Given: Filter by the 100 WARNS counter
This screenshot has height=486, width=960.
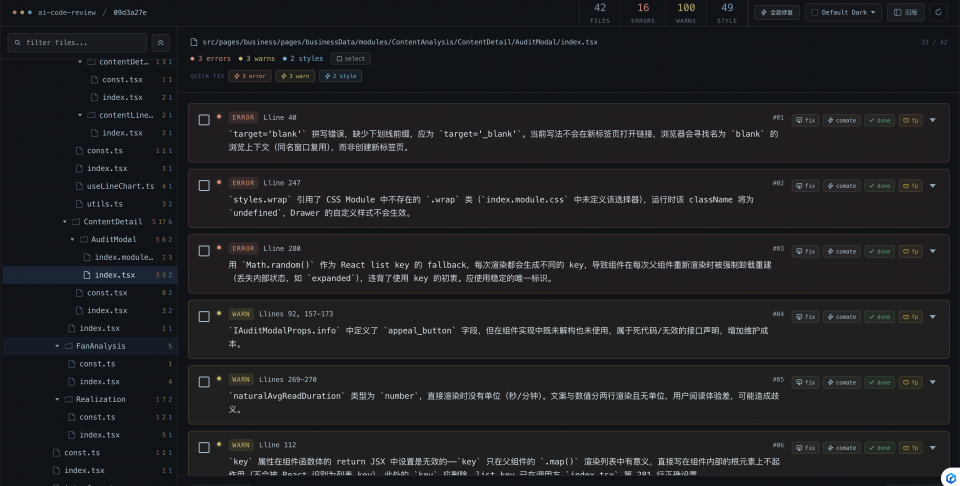Looking at the screenshot, I should [x=686, y=13].
